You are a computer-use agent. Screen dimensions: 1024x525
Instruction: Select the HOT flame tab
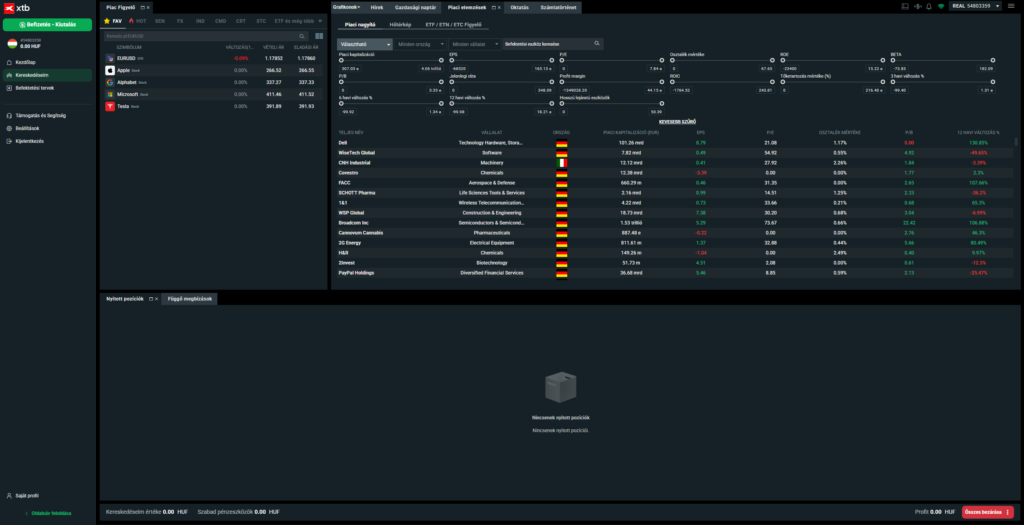(x=138, y=21)
